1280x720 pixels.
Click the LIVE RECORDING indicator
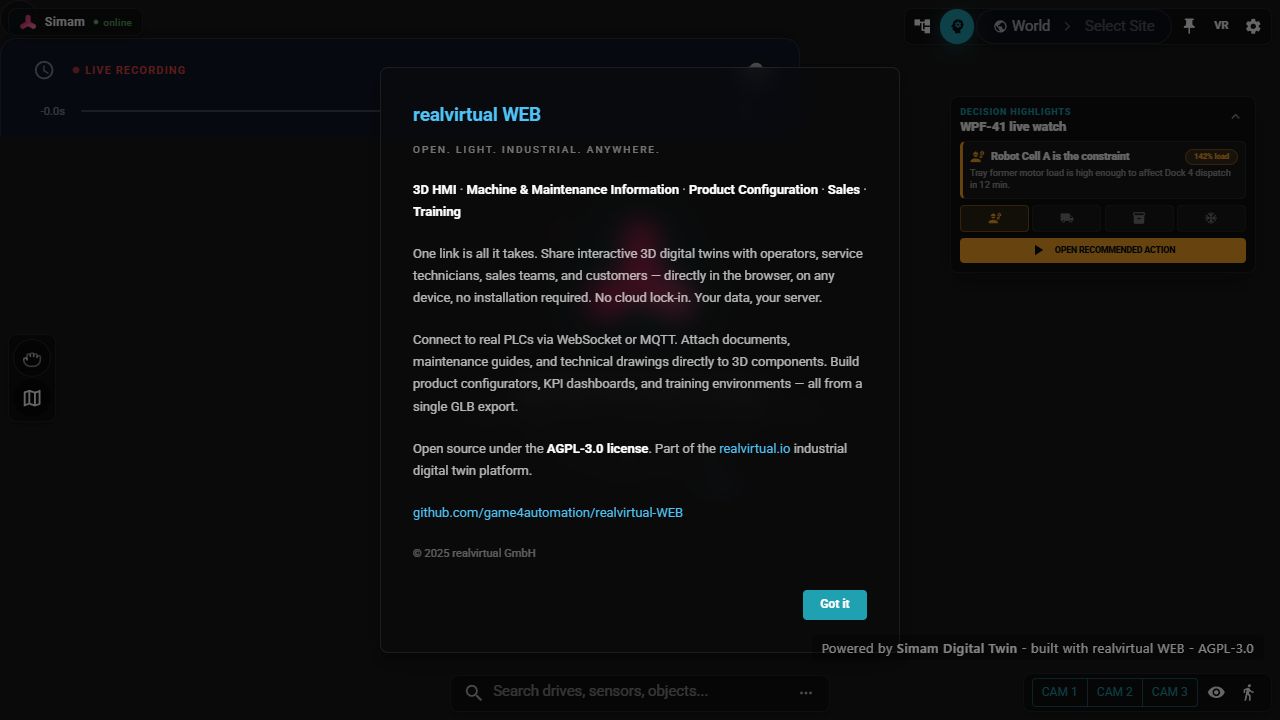coord(129,70)
